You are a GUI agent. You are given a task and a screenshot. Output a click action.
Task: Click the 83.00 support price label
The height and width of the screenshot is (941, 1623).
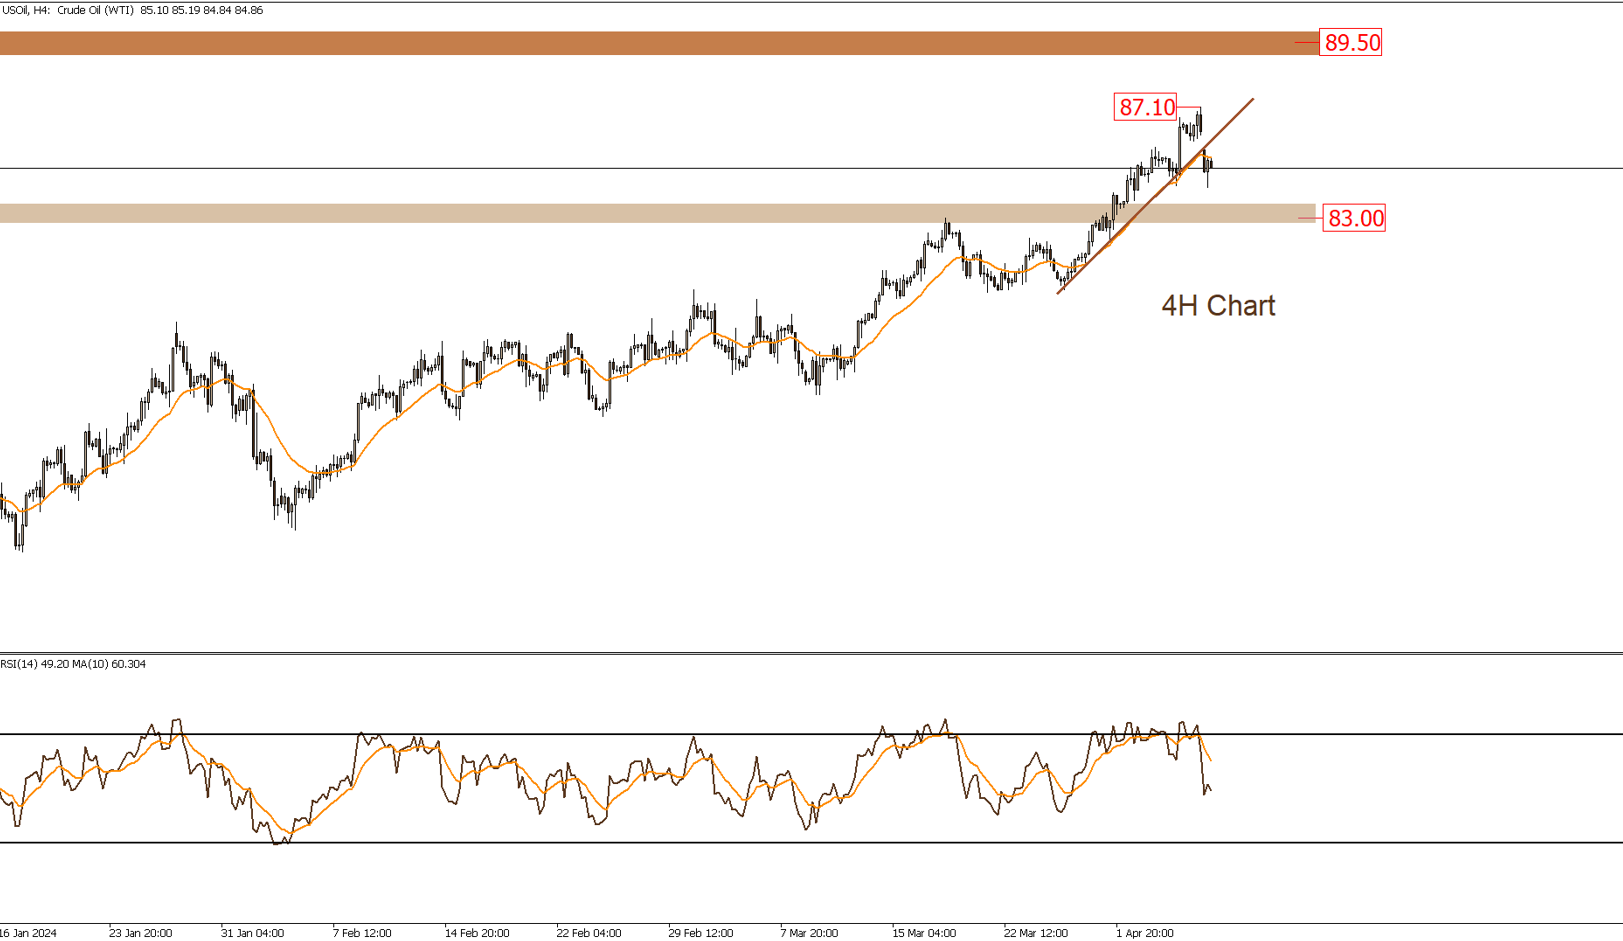tap(1354, 218)
